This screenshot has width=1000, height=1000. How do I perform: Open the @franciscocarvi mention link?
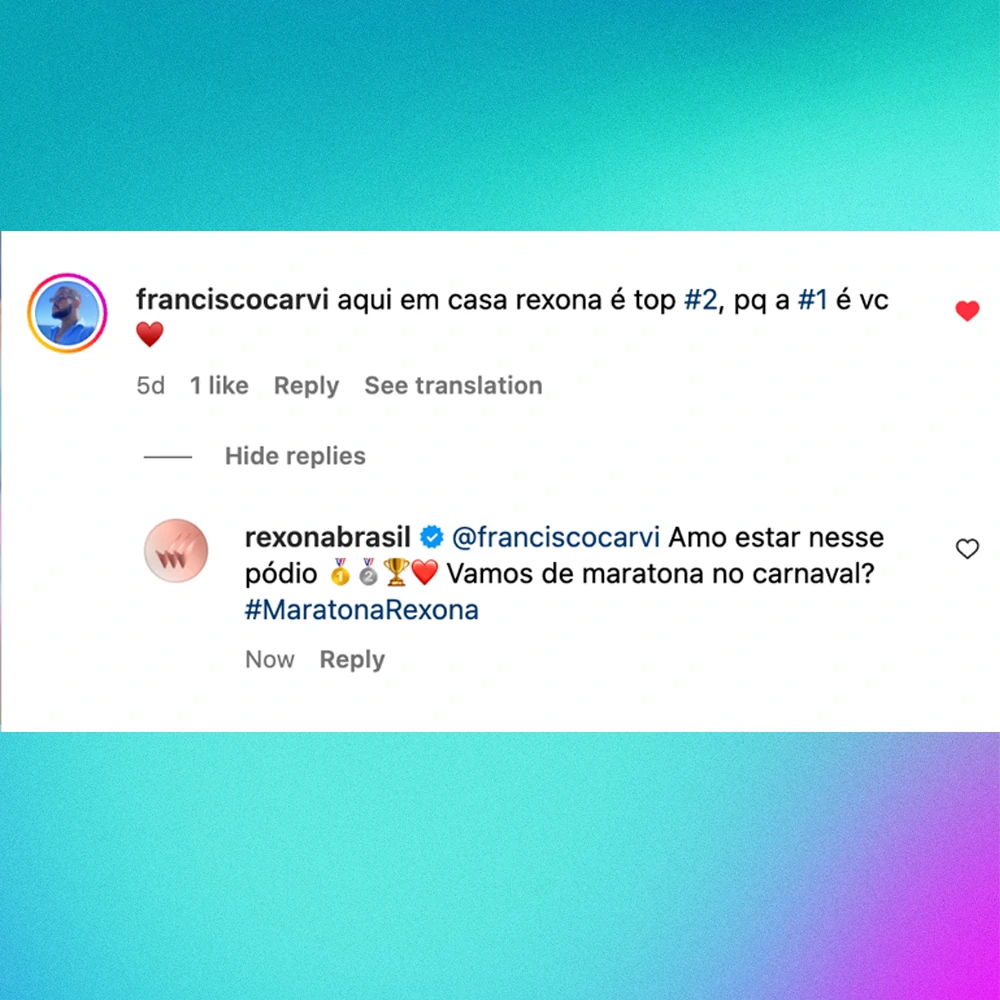pos(555,538)
